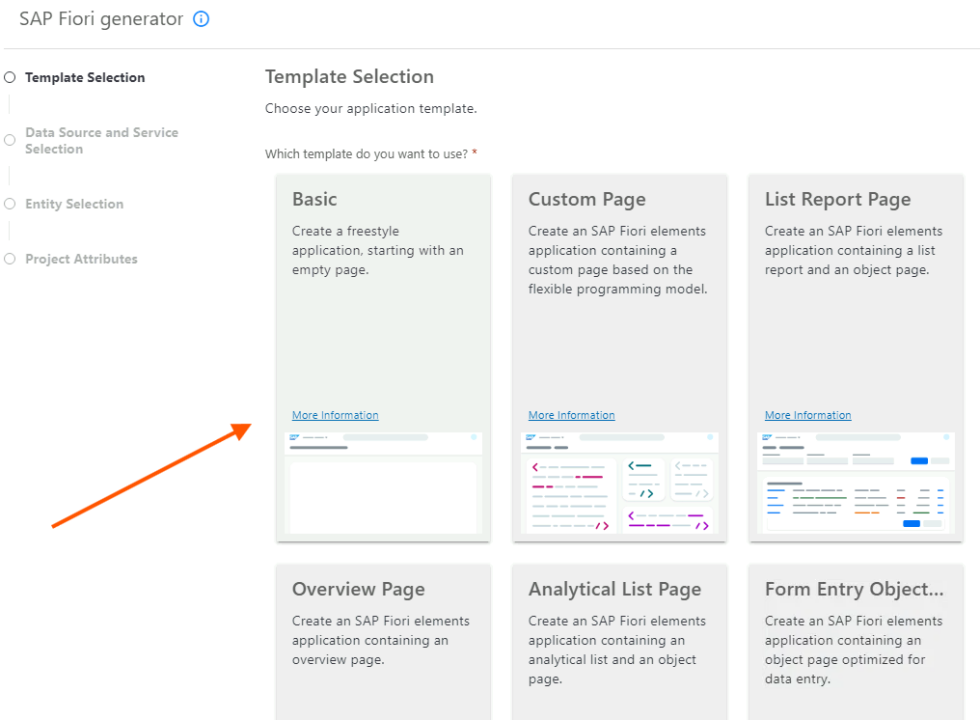This screenshot has width=980, height=720.
Task: Click the List Report Page description text
Action: (x=853, y=250)
